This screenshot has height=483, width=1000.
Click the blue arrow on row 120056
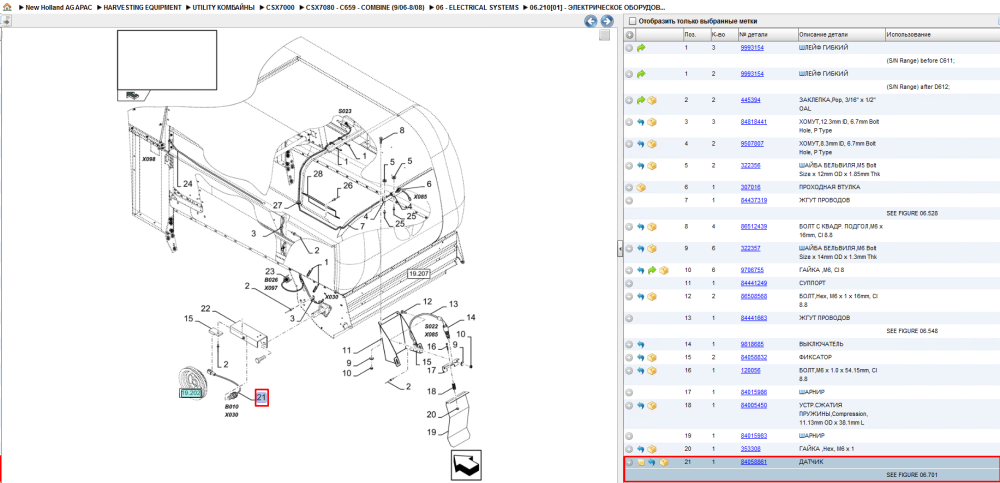(x=641, y=370)
